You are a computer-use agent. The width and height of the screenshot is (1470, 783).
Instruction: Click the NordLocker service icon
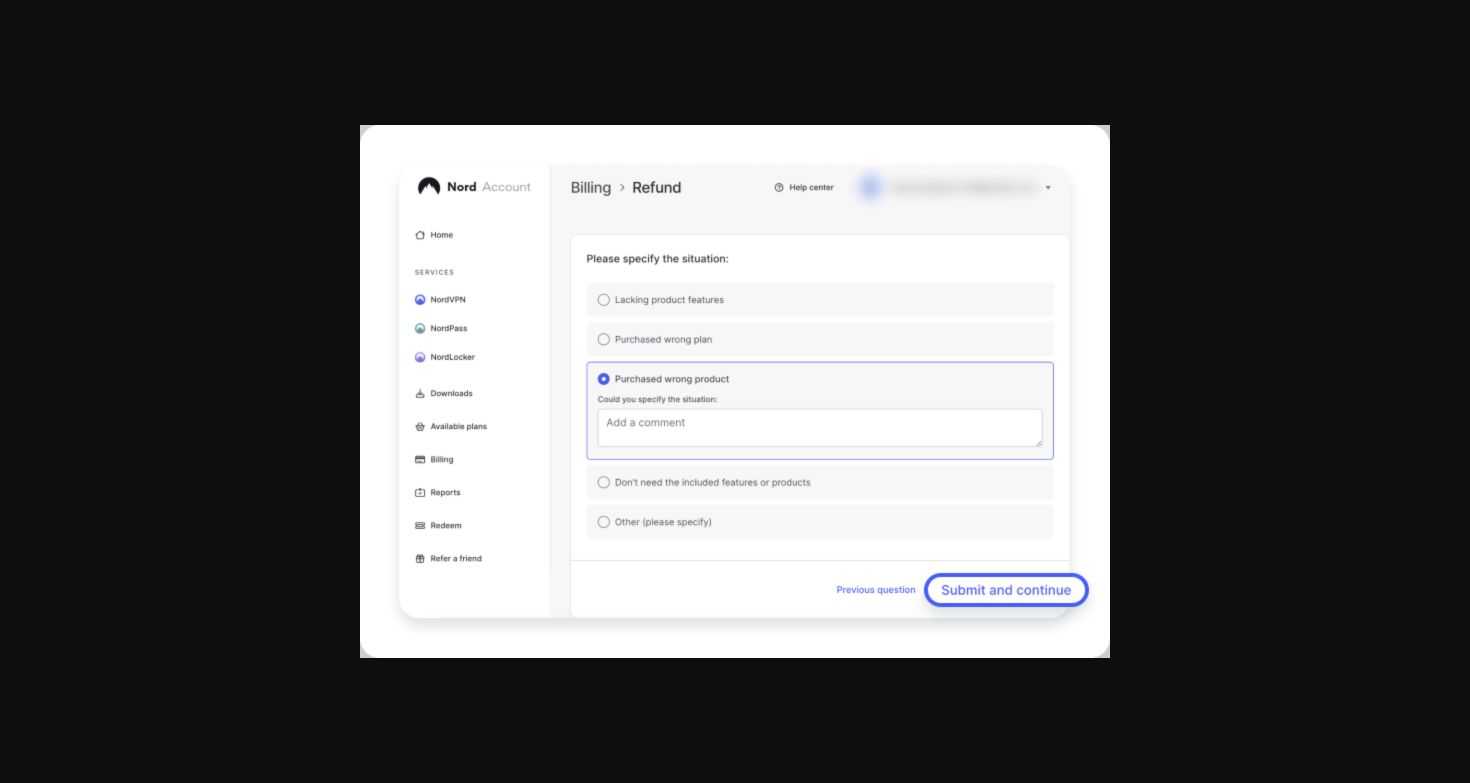[x=420, y=357]
